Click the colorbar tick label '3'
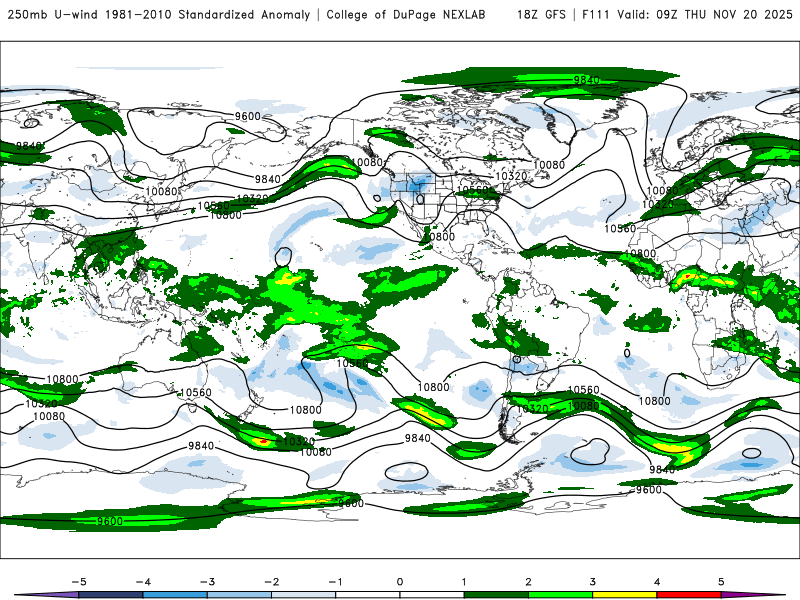 point(592,582)
